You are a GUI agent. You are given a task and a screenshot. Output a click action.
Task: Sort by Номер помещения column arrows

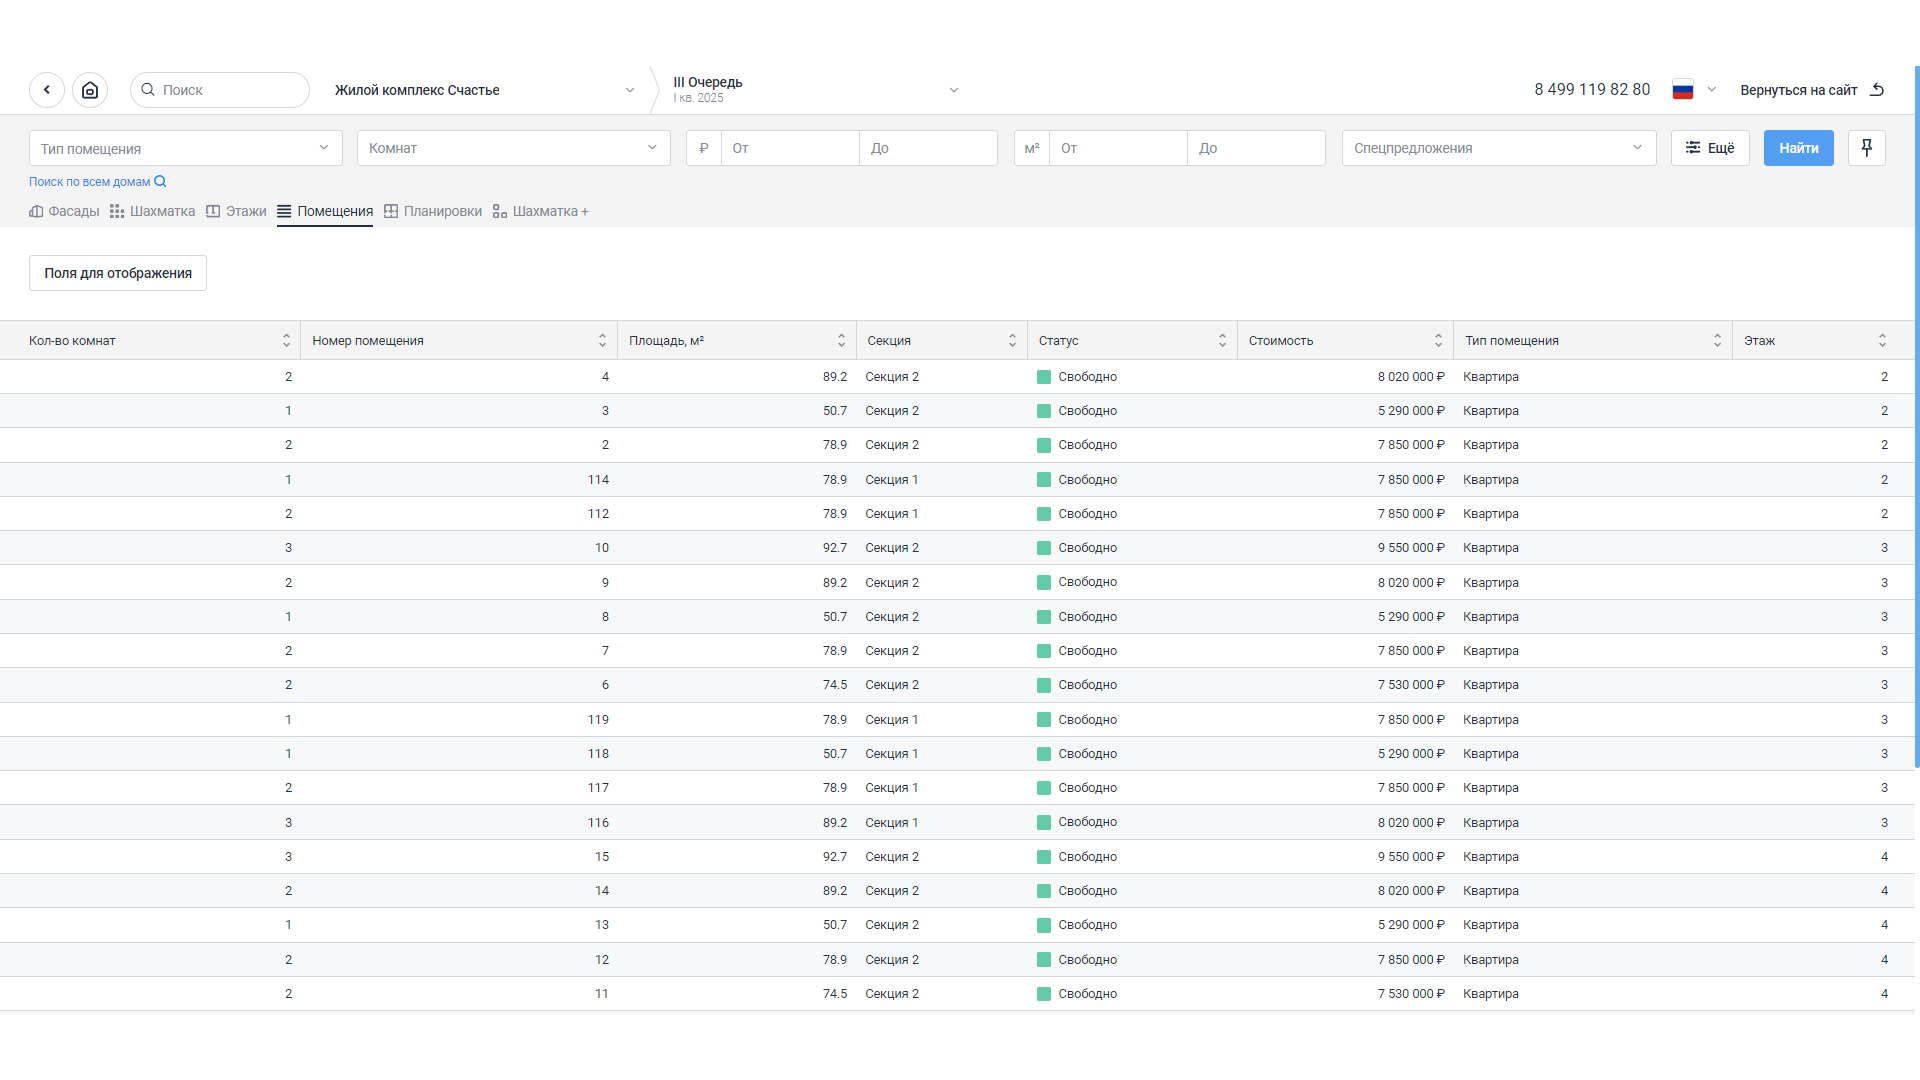tap(602, 341)
